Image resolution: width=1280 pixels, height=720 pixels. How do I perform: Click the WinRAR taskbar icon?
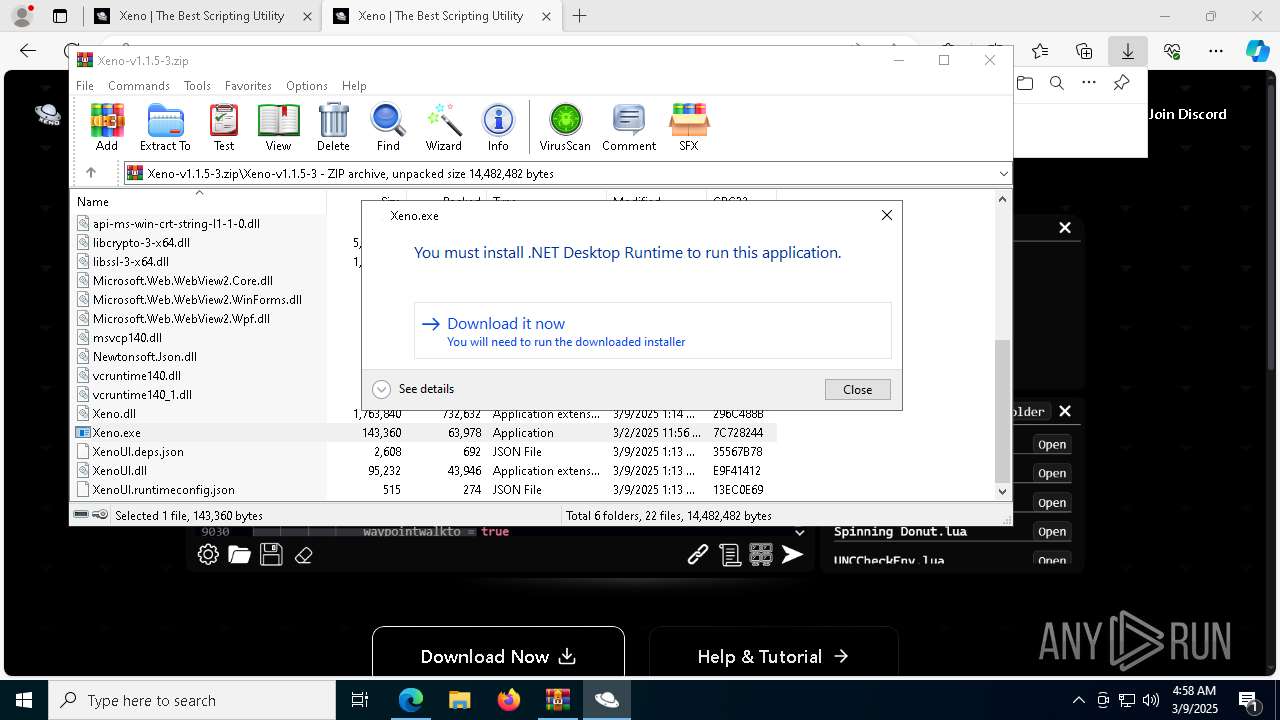(558, 700)
